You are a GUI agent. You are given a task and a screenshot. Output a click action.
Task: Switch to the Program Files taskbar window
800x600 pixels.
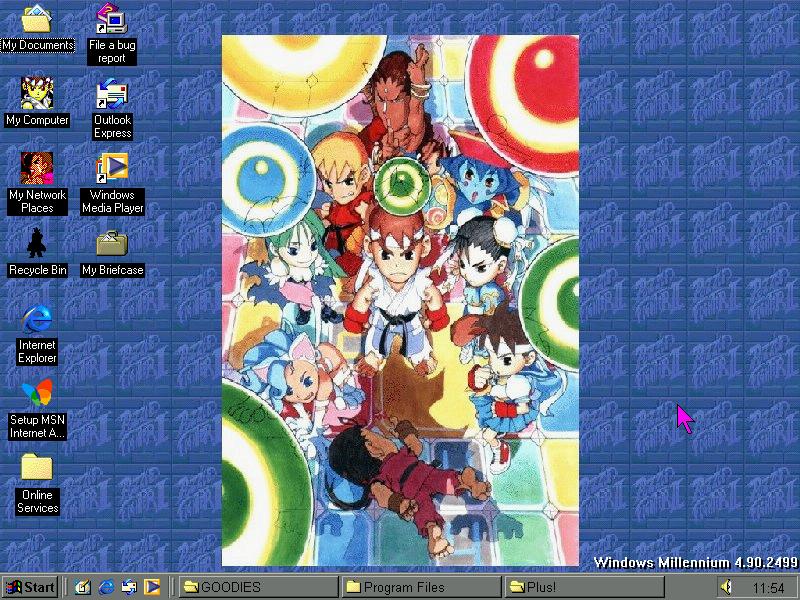pyautogui.click(x=420, y=587)
